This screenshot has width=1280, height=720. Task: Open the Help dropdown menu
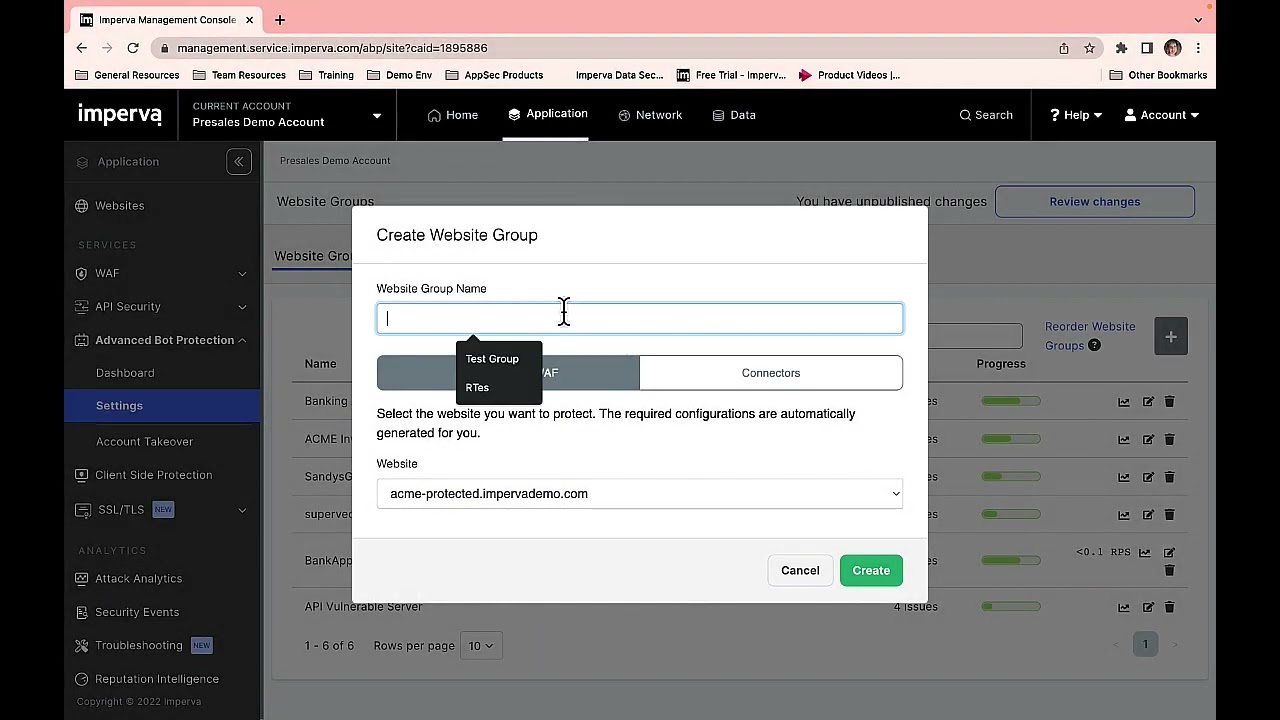(1076, 115)
